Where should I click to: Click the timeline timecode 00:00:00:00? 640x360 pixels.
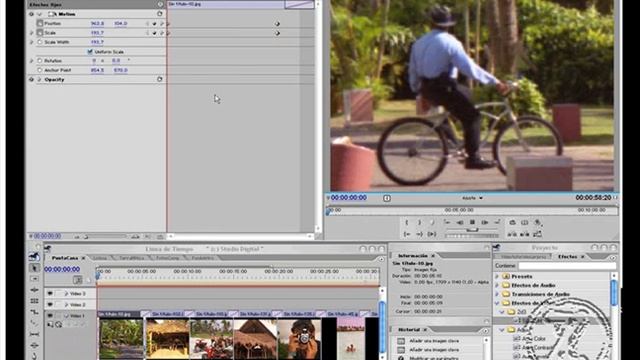pyautogui.click(x=62, y=269)
